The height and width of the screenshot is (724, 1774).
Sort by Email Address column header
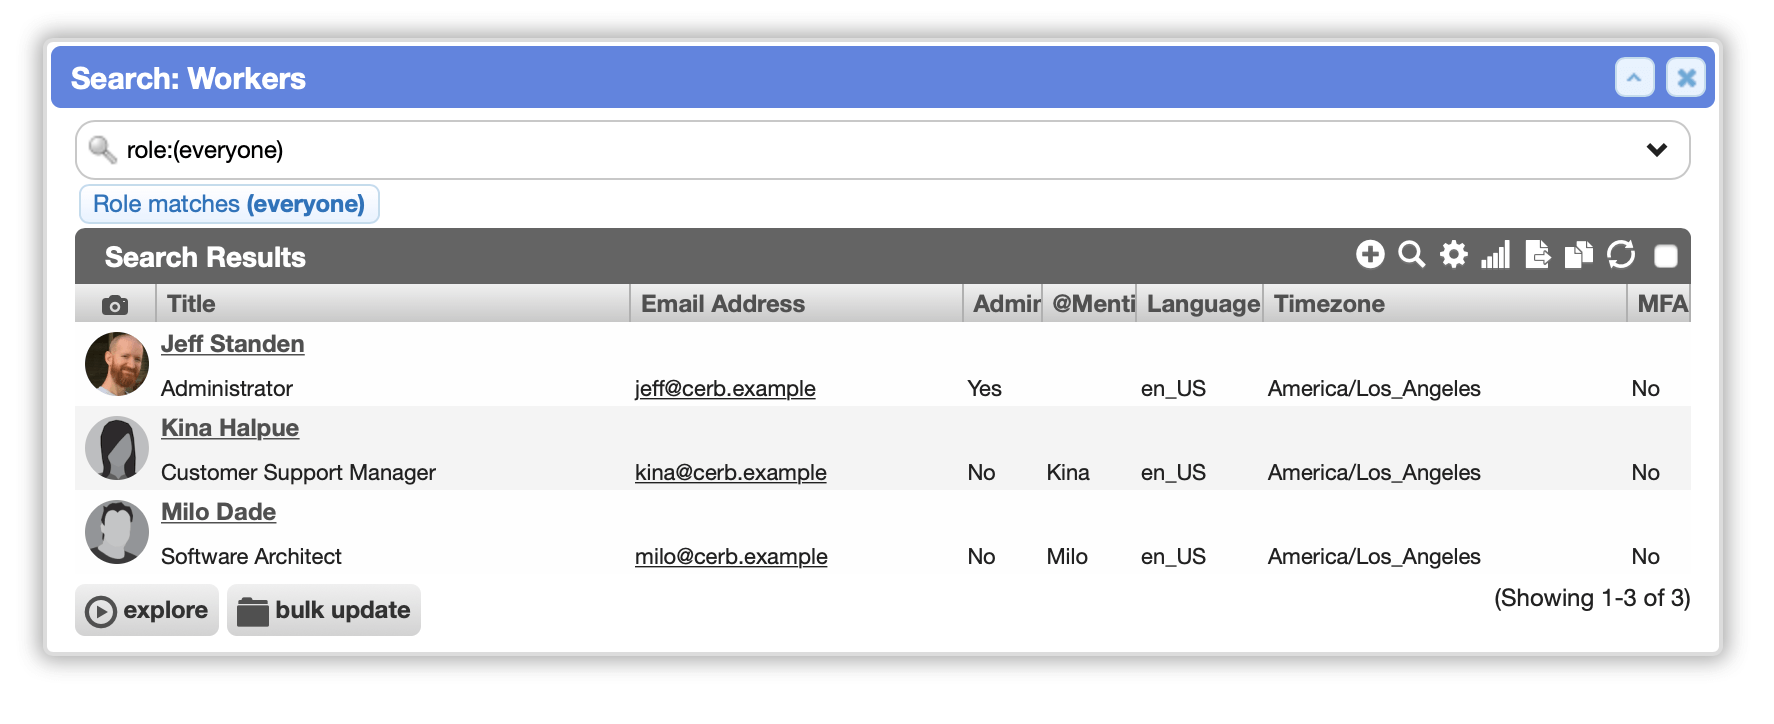[723, 304]
